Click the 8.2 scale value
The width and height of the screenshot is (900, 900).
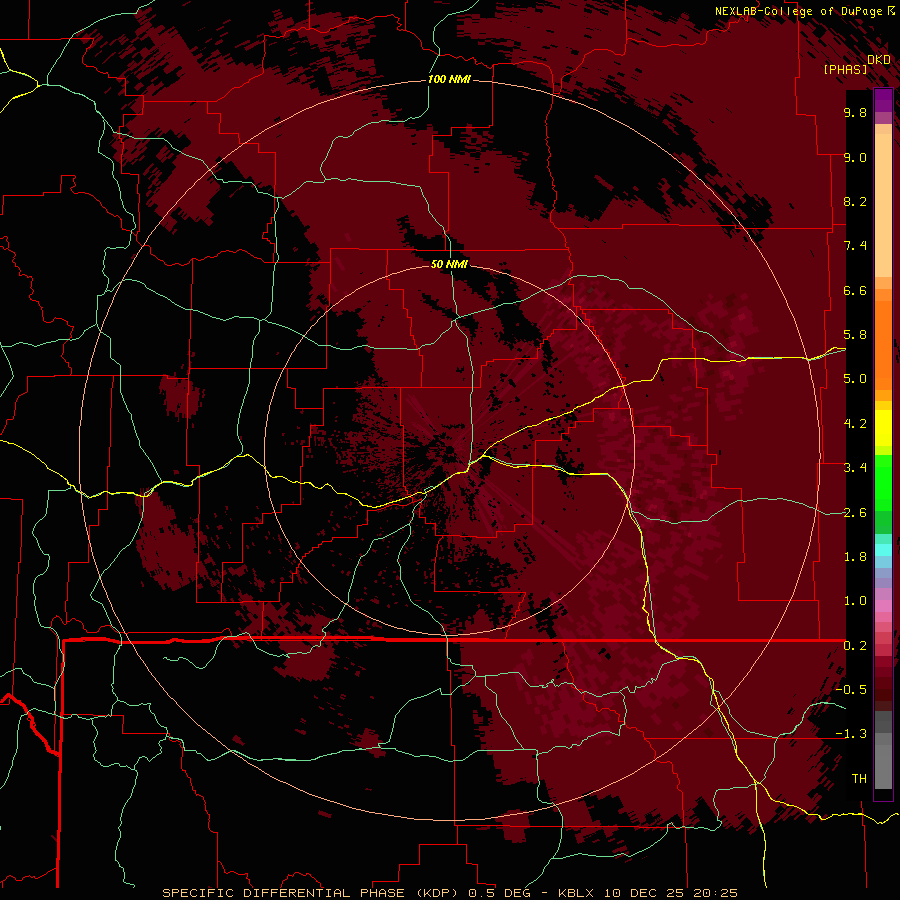tap(855, 201)
